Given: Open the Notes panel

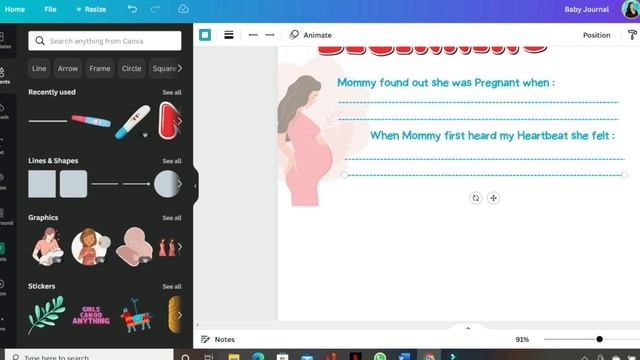Looking at the screenshot, I should (x=218, y=339).
